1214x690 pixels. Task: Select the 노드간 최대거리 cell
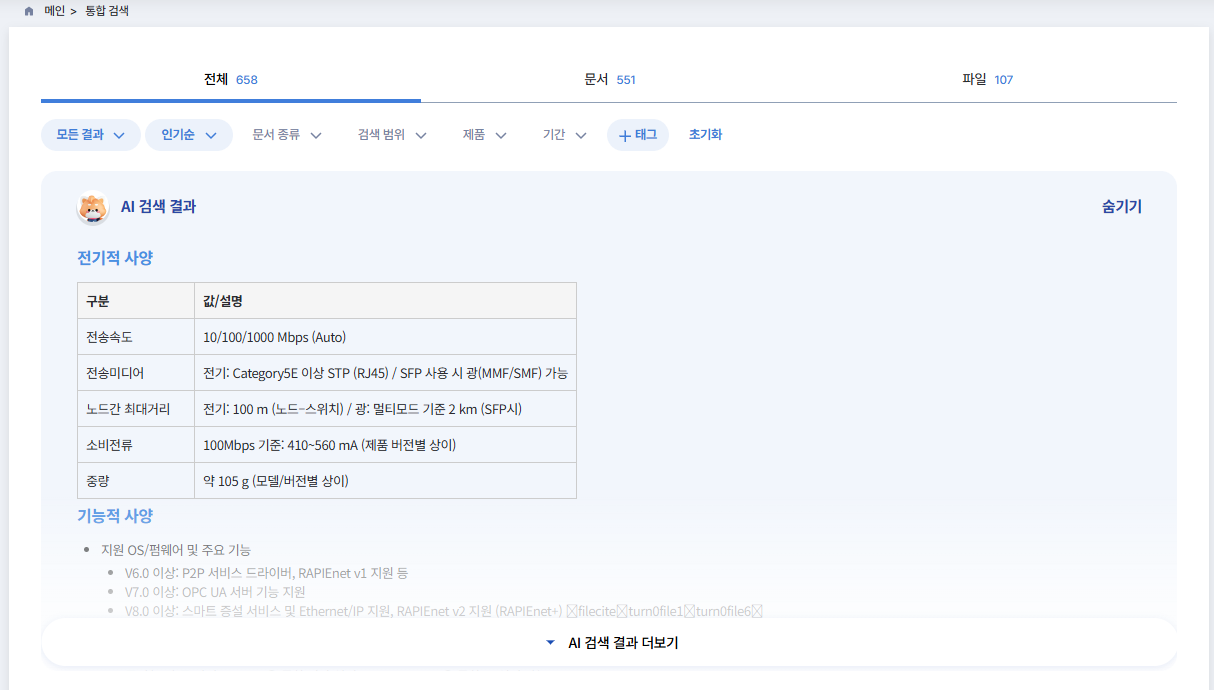pyautogui.click(x=136, y=409)
